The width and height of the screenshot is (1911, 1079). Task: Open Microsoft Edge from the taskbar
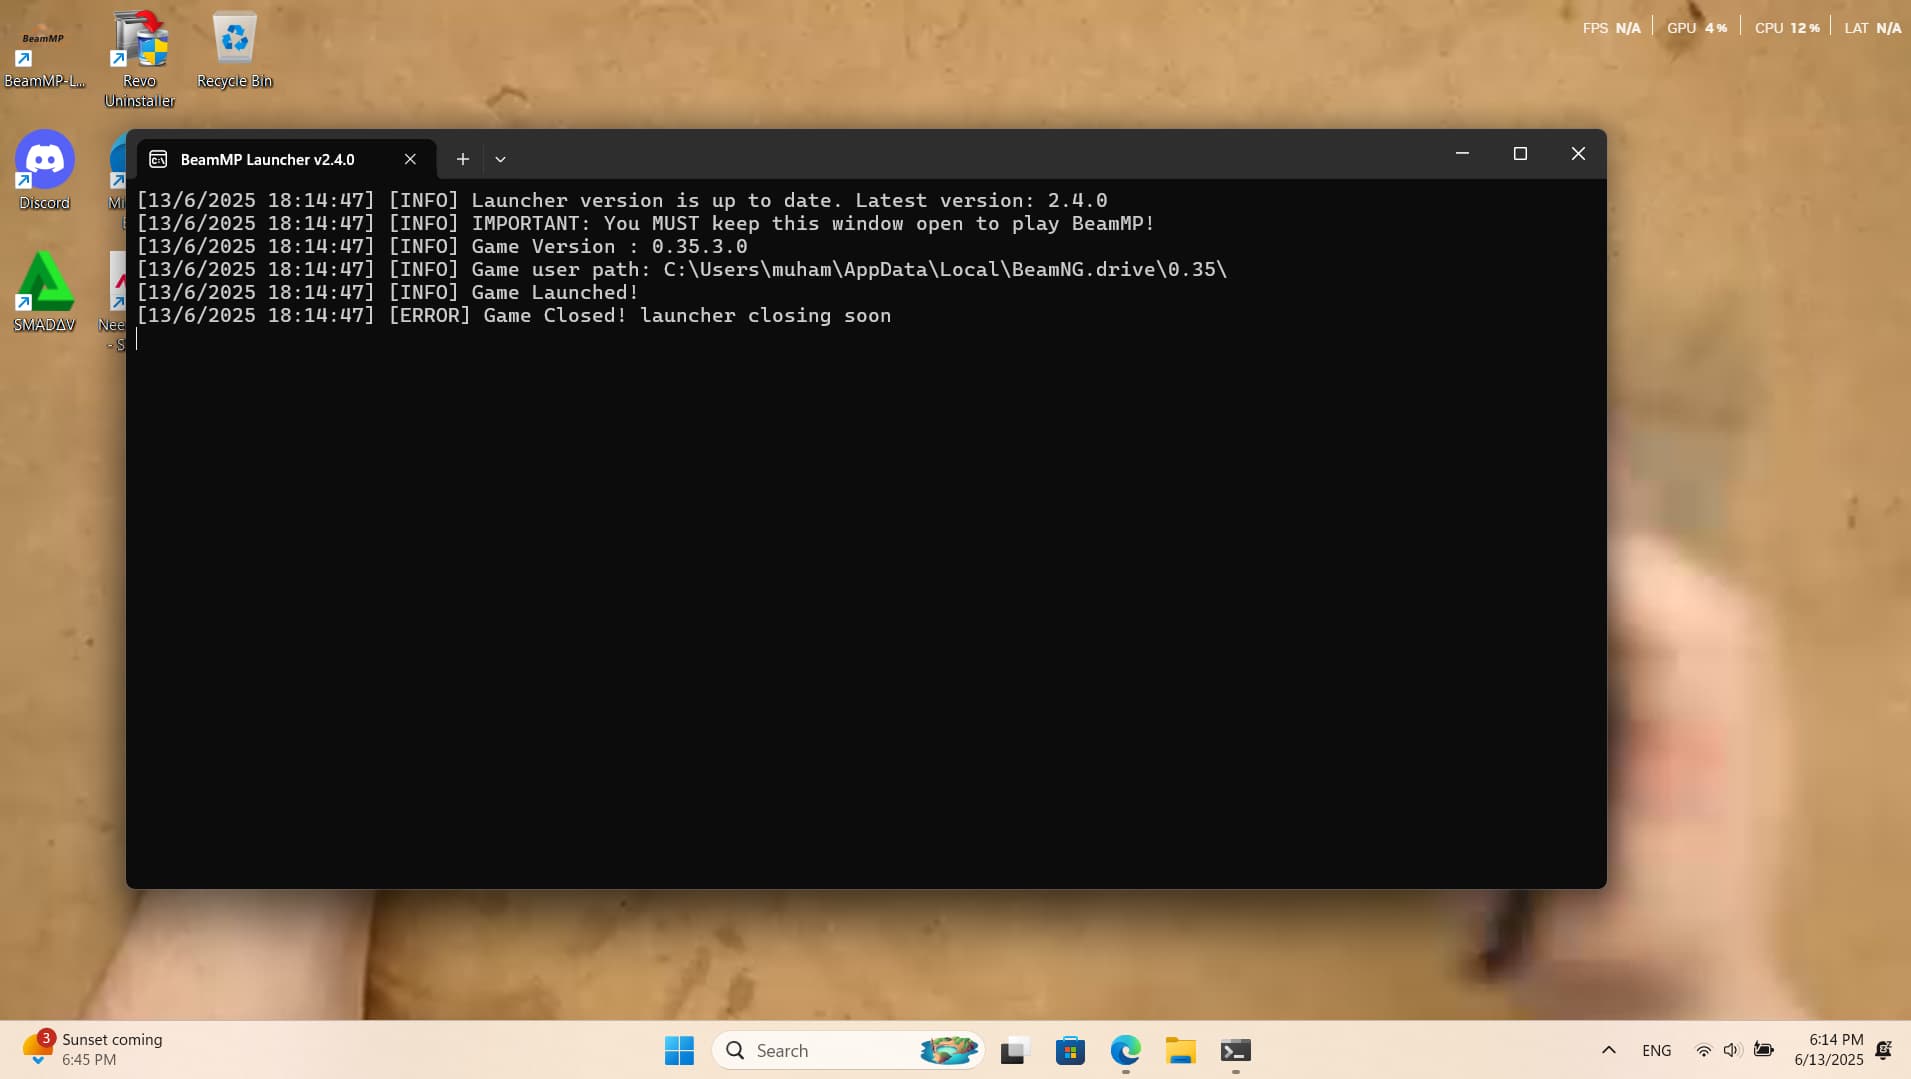click(1125, 1050)
